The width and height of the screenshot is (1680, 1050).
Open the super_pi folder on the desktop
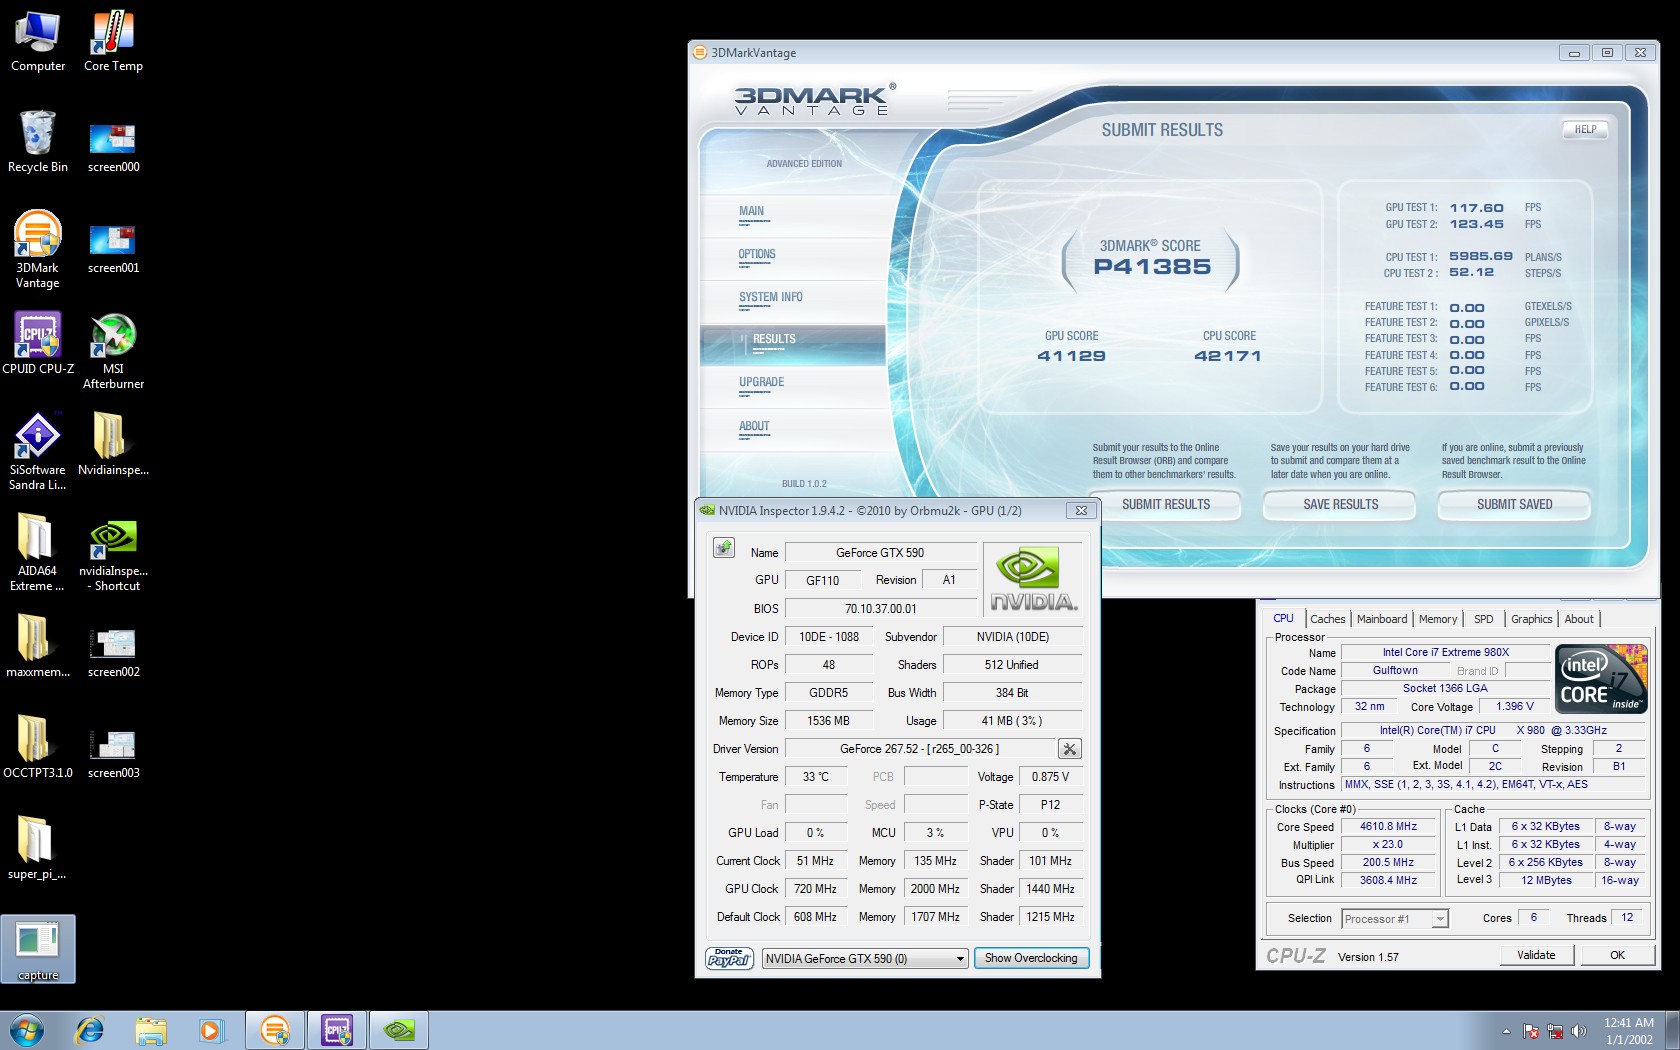tap(38, 848)
